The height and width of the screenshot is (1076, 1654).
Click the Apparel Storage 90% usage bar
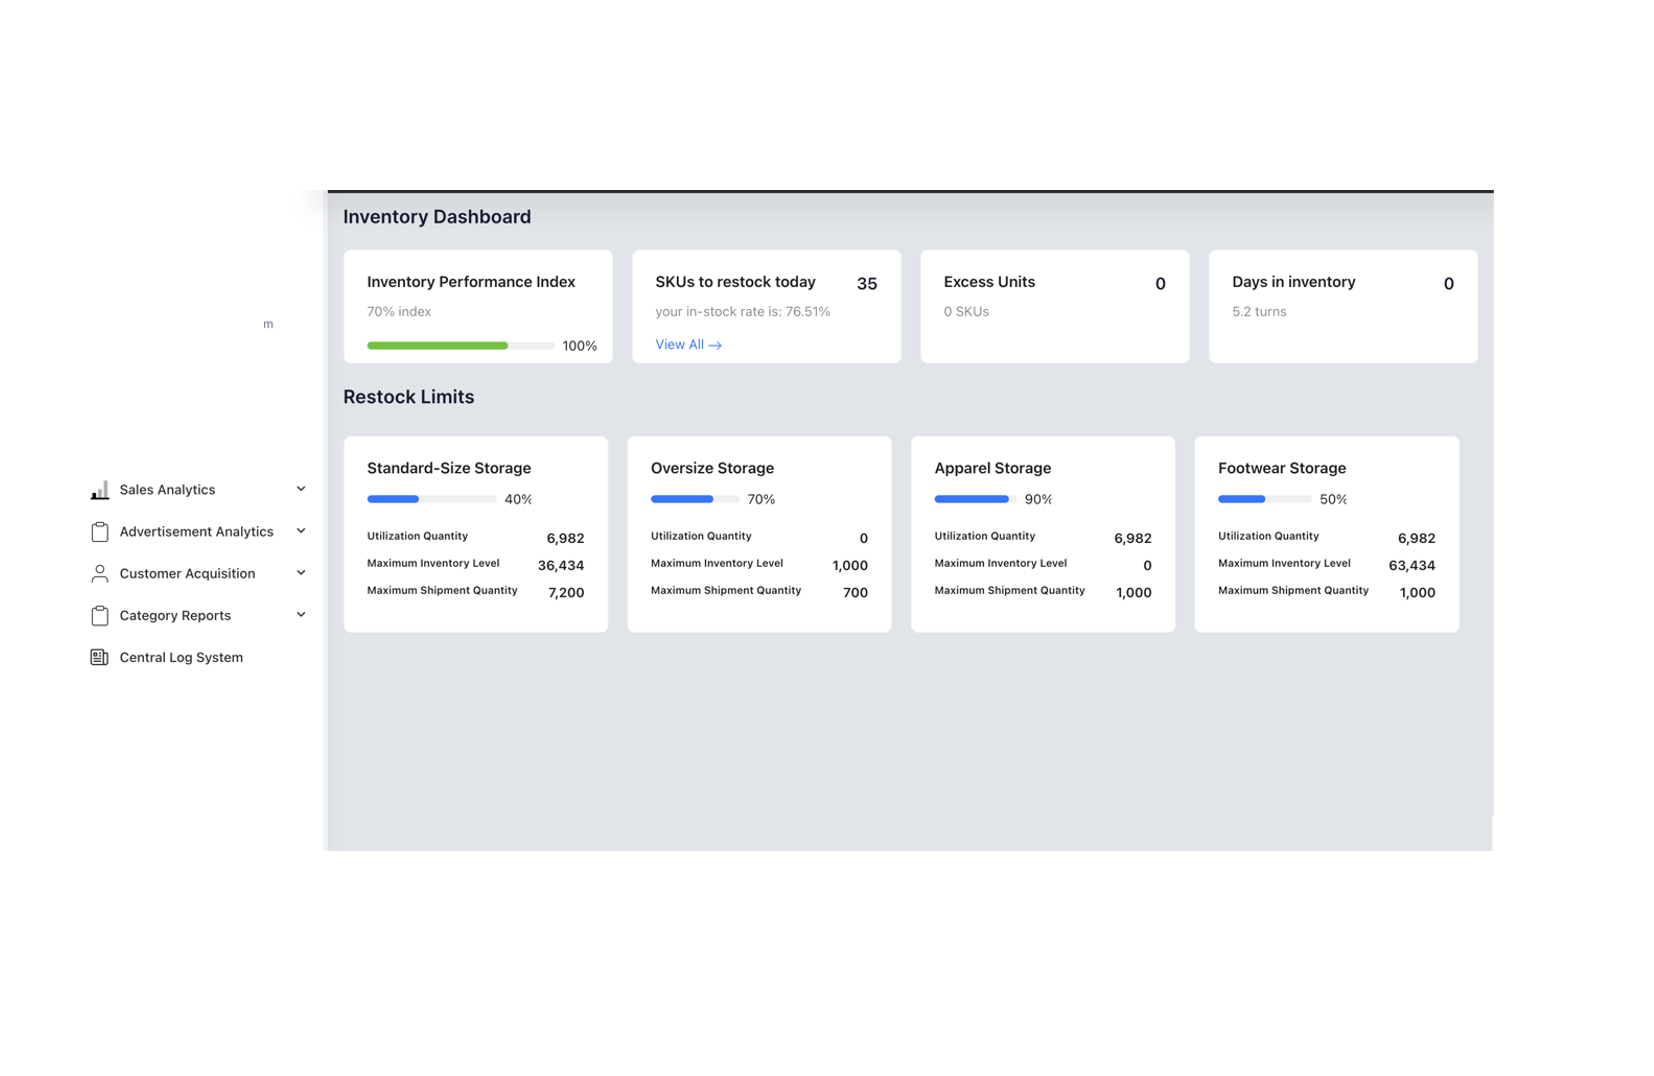point(974,499)
